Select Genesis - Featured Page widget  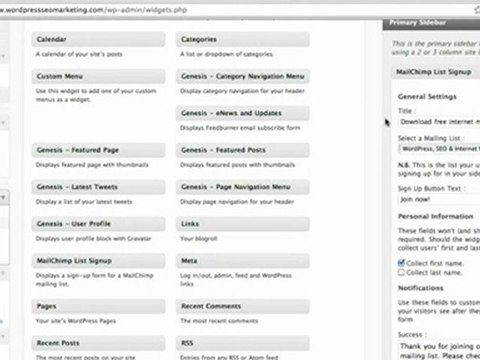98,150
